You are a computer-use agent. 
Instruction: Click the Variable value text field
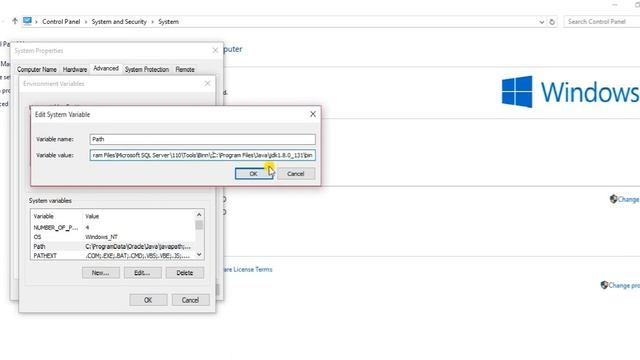[x=202, y=155]
